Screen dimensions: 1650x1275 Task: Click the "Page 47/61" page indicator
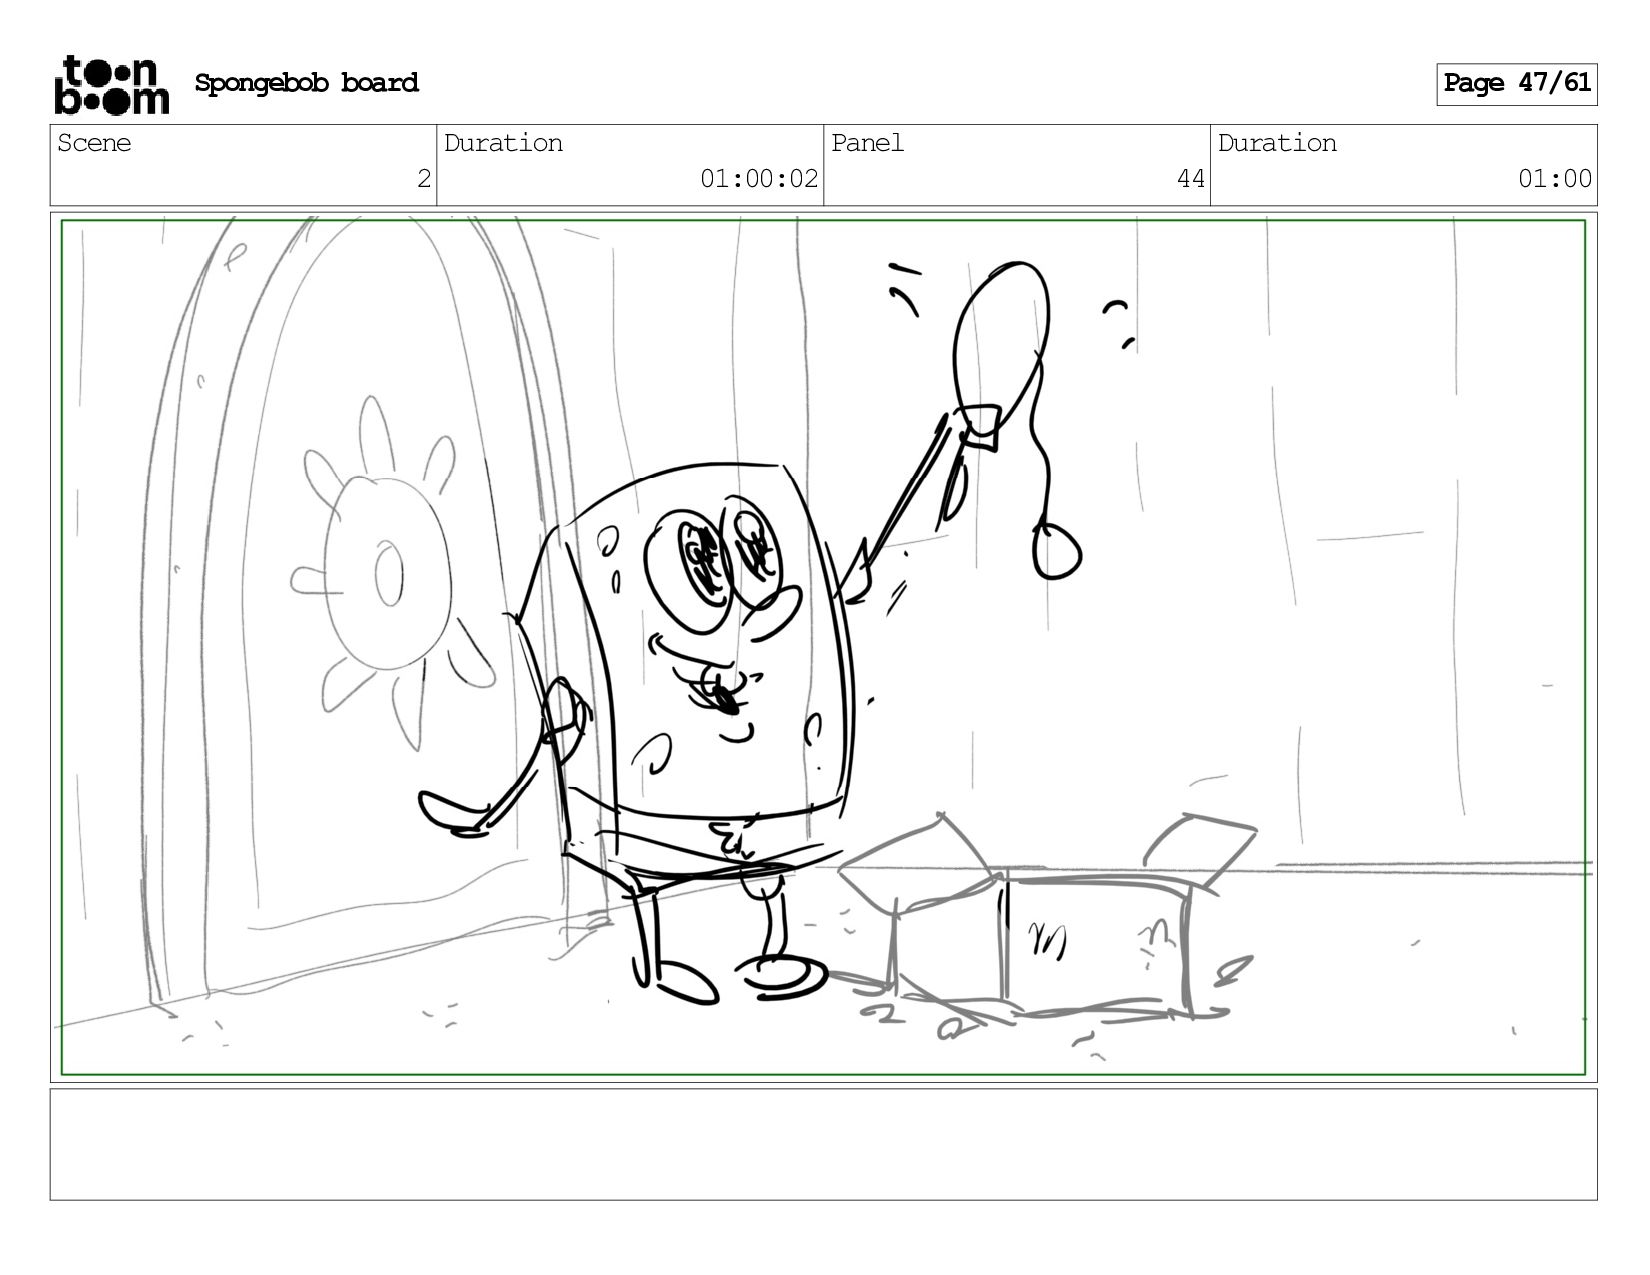(x=1517, y=84)
